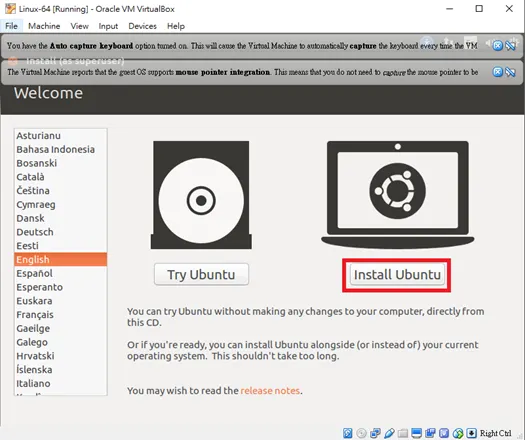Open the Devices menu
This screenshot has height=440, width=525.
(142, 26)
